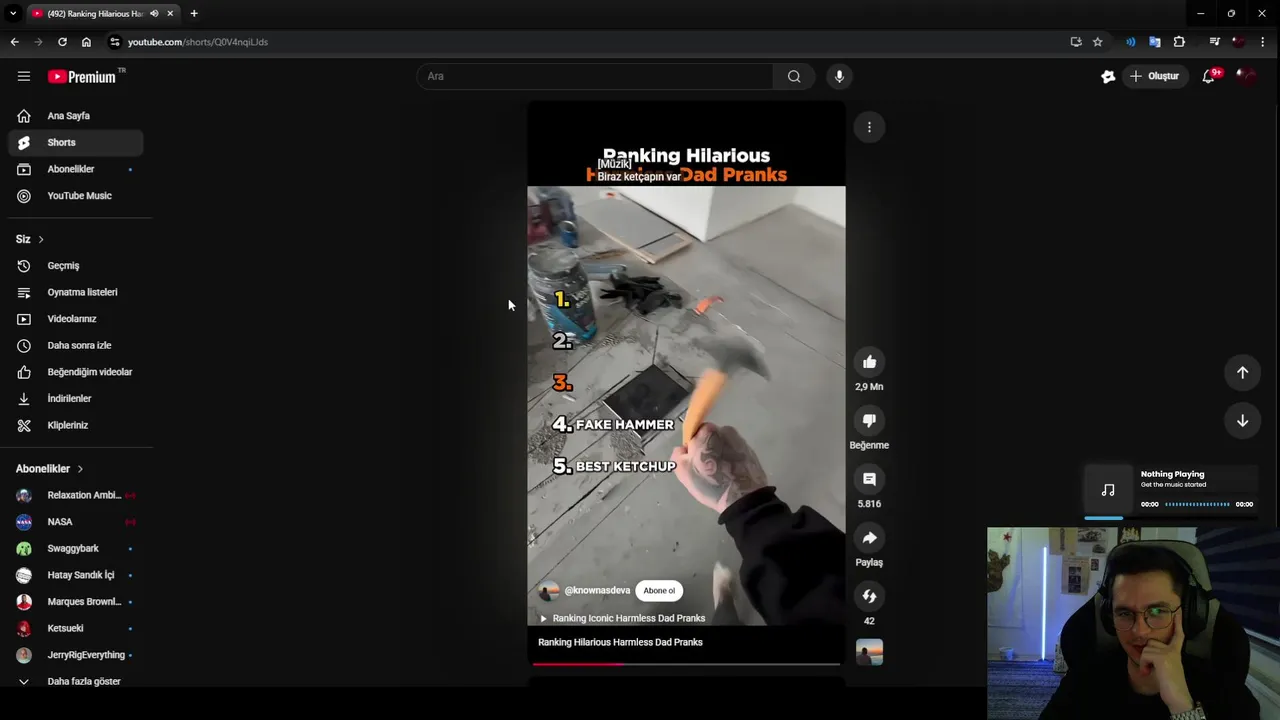
Task: Open Abonelikler sidebar item
Action: point(76,169)
